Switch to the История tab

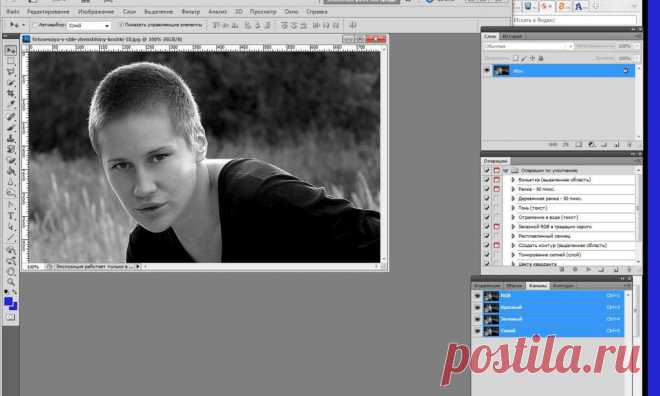pyautogui.click(x=512, y=36)
